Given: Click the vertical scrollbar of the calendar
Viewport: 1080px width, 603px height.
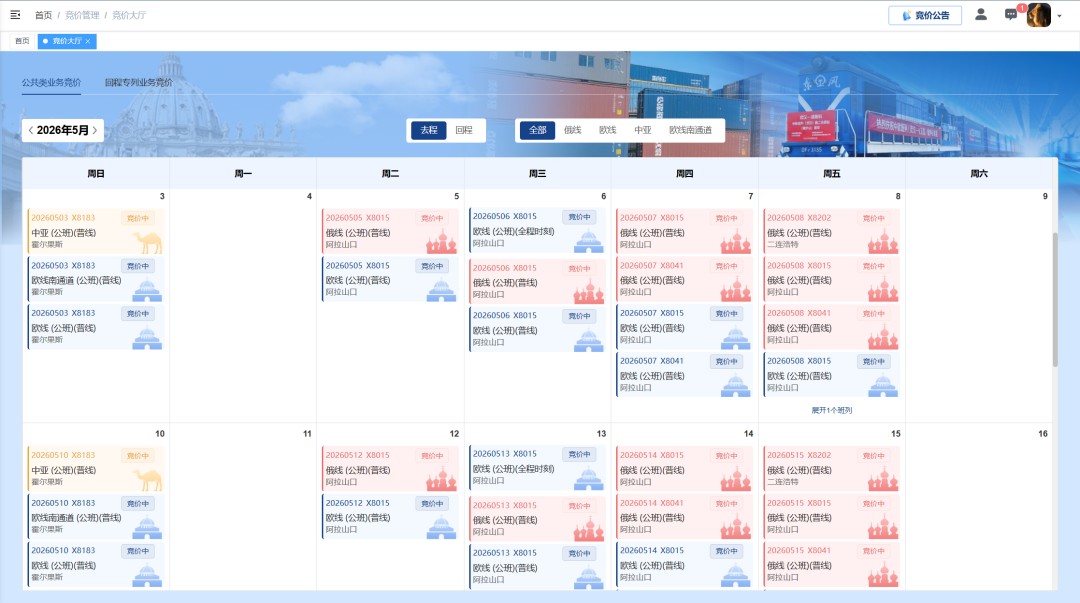Looking at the screenshot, I should pos(1054,300).
